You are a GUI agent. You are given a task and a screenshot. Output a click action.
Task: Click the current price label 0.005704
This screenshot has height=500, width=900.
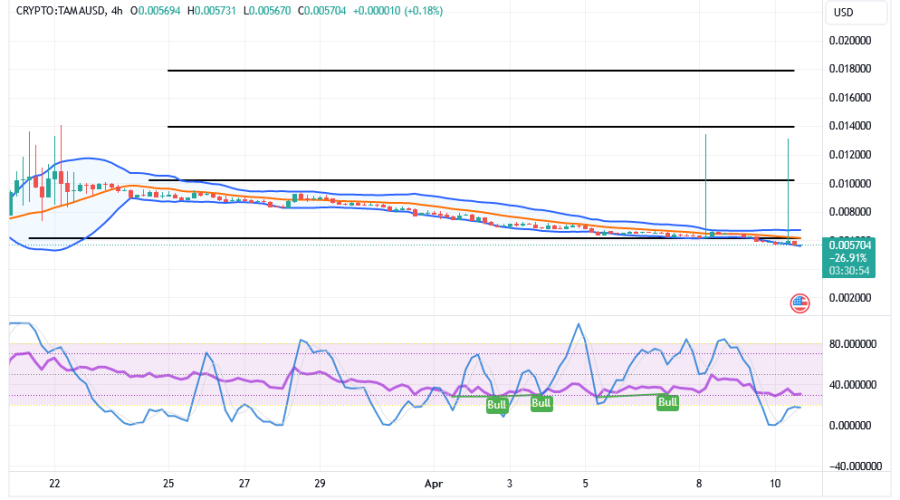pos(849,245)
